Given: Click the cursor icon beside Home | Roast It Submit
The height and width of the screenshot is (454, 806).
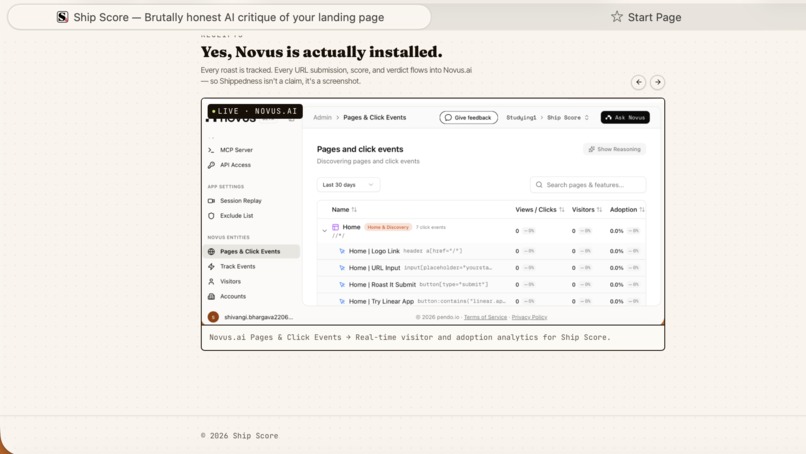Looking at the screenshot, I should click(342, 285).
